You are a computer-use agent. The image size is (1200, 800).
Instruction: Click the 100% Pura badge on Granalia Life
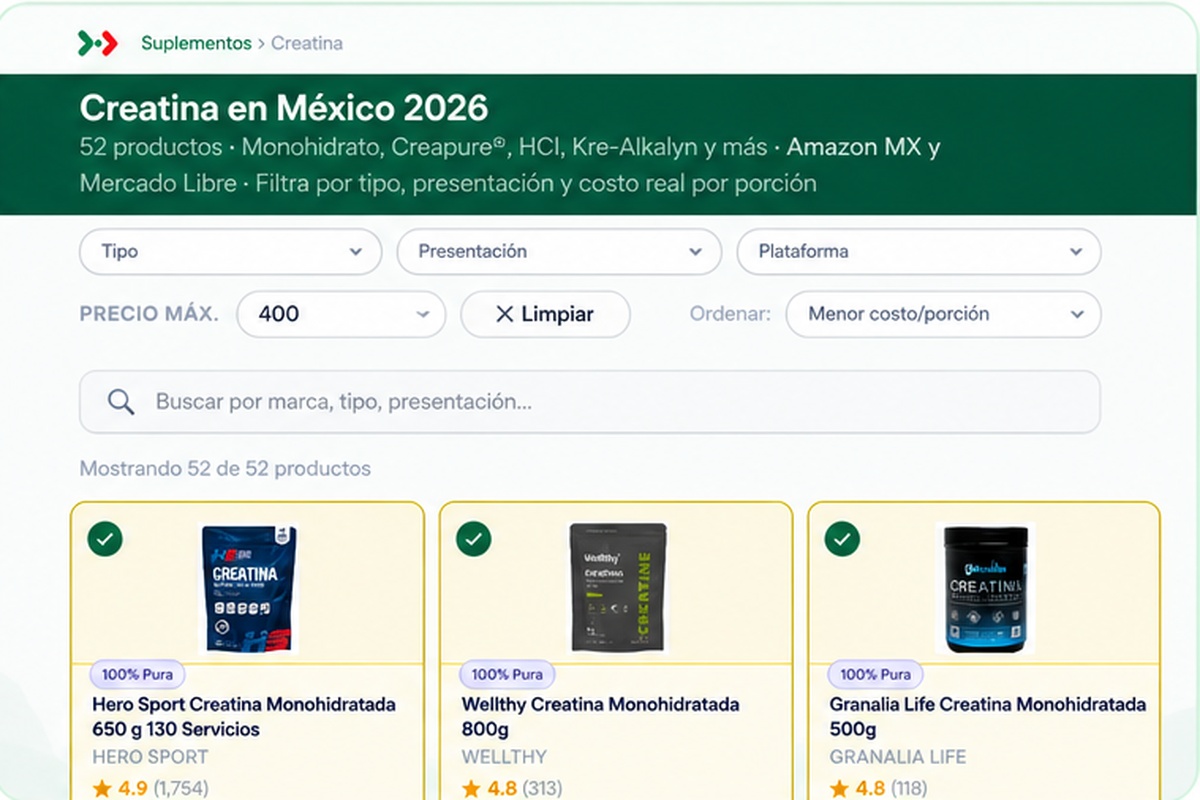click(876, 675)
